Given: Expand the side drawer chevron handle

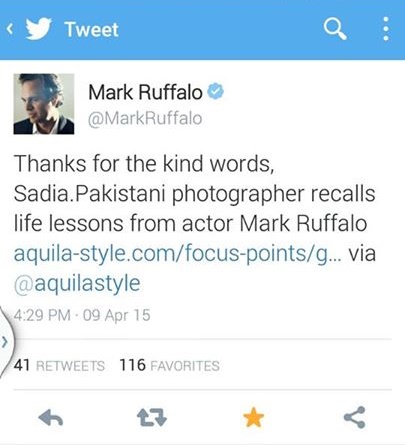Looking at the screenshot, I should coord(5,342).
